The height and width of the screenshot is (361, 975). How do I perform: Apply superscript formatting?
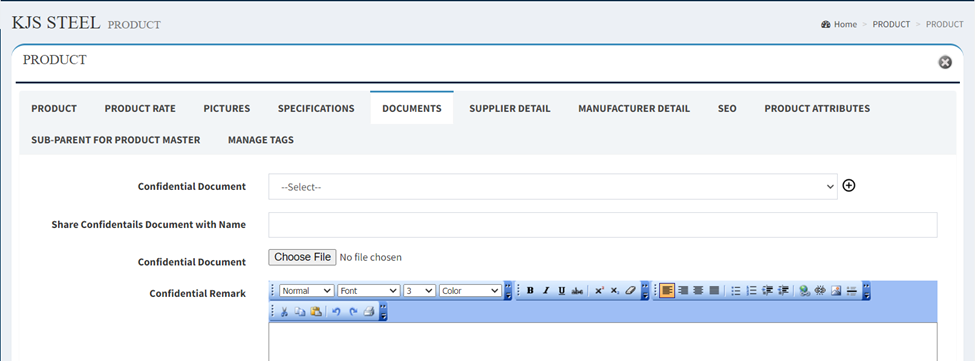click(x=599, y=290)
